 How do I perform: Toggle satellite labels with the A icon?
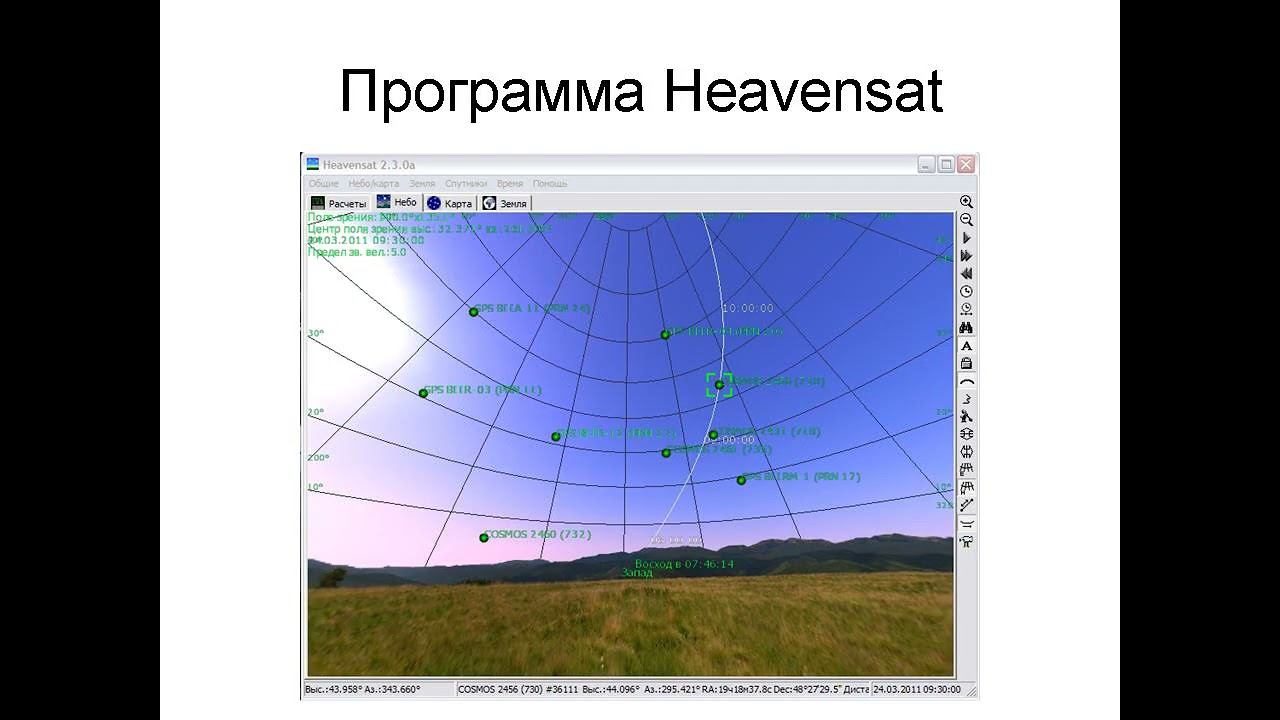966,345
